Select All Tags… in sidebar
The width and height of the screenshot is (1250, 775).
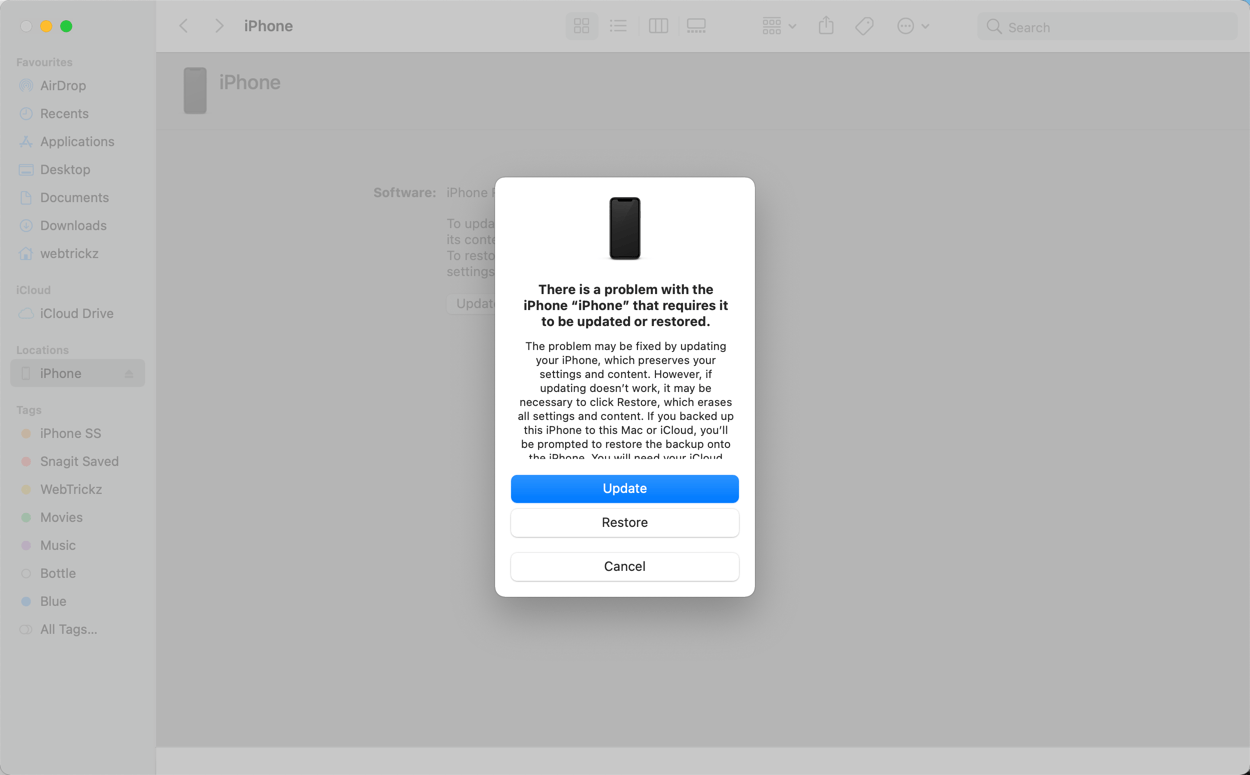68,630
